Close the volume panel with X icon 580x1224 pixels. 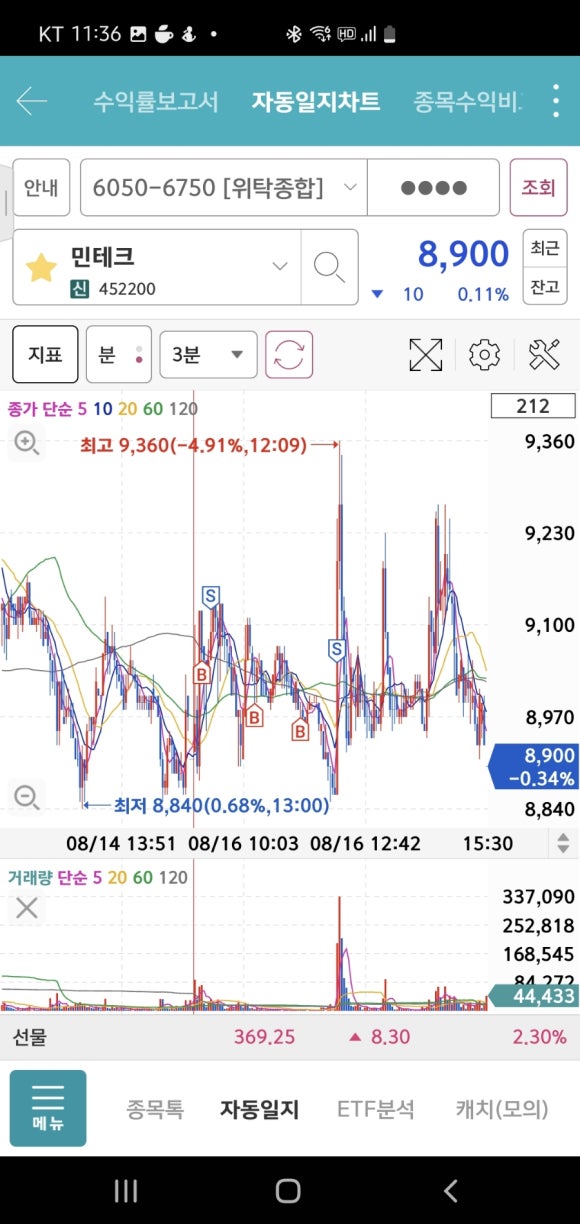click(x=26, y=907)
